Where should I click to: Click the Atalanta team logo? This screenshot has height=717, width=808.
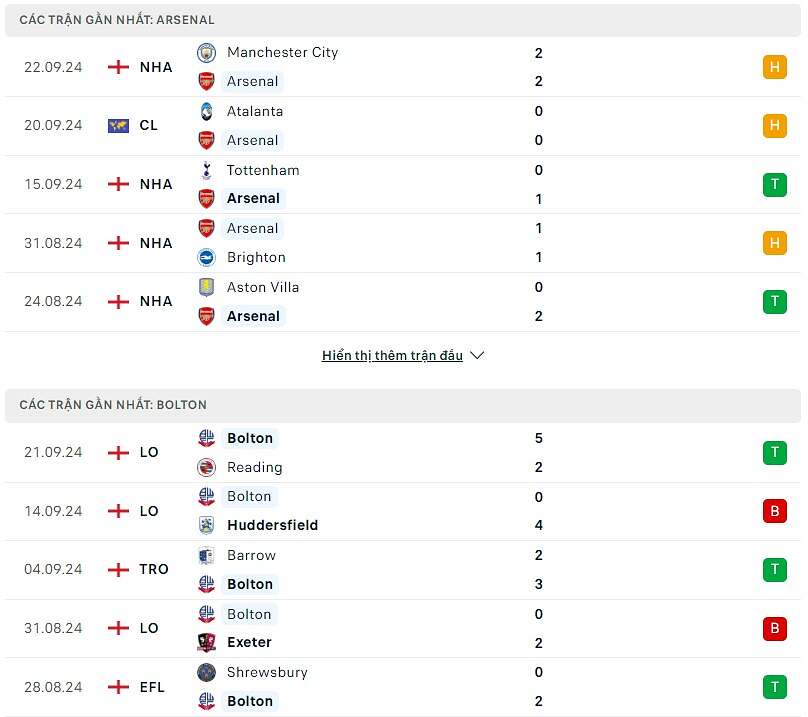click(x=206, y=111)
